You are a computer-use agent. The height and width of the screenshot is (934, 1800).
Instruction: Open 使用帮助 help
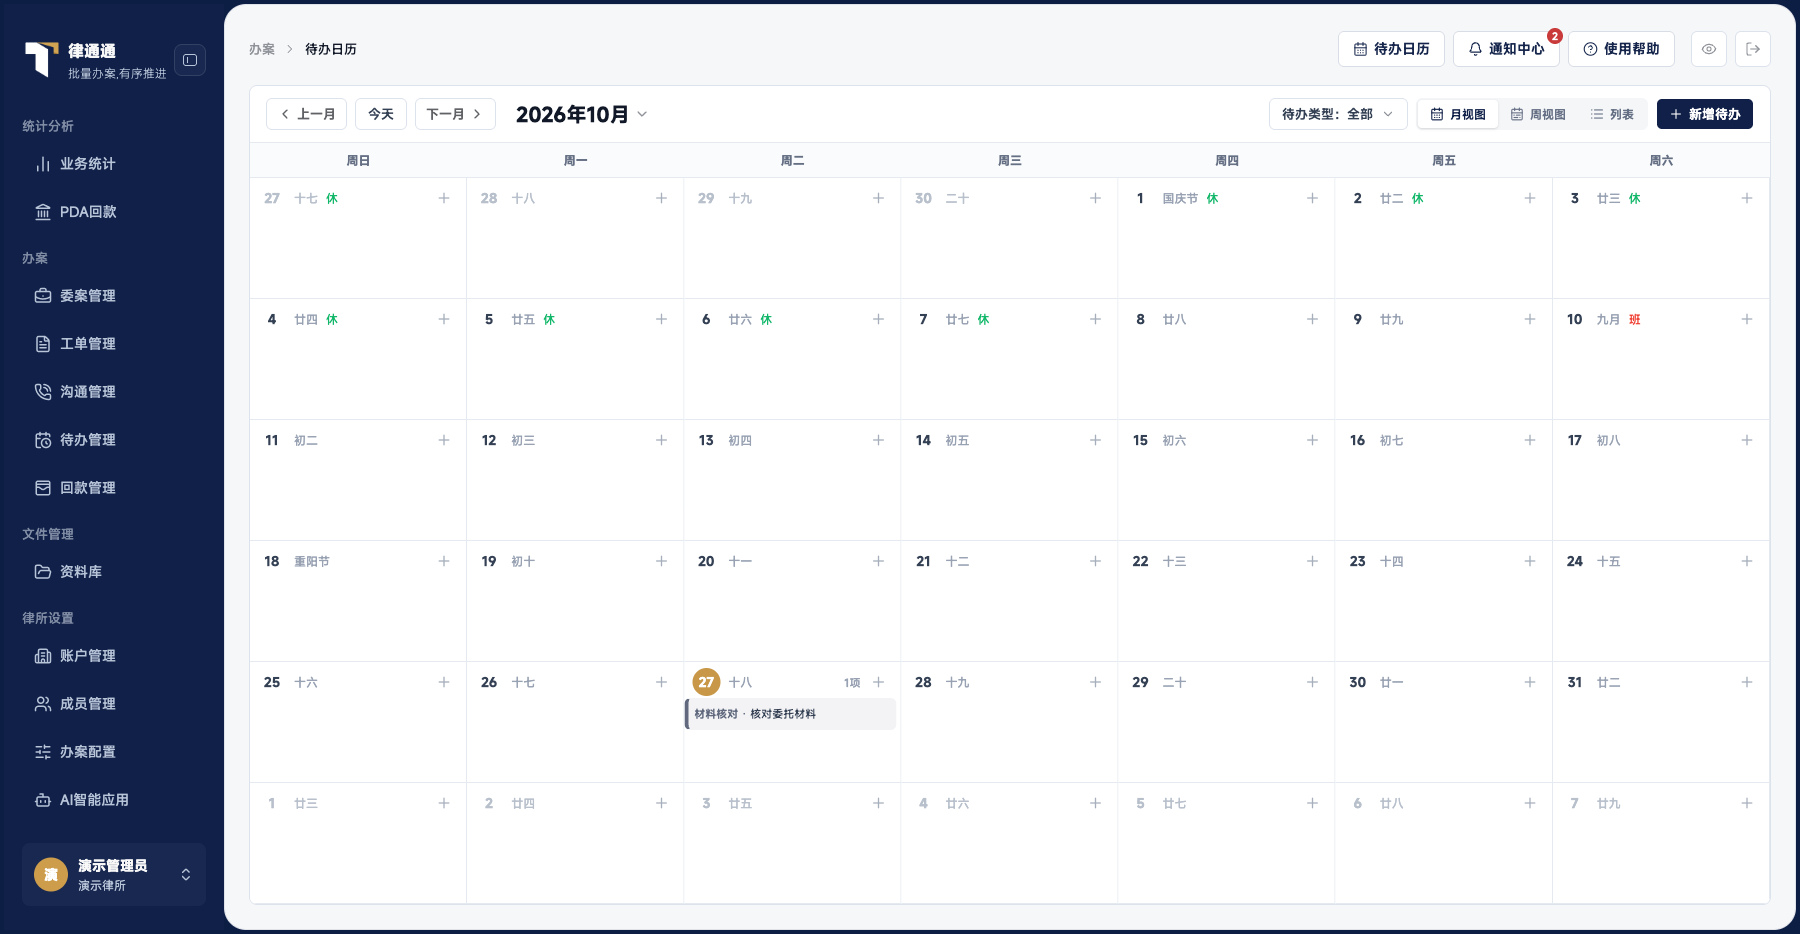click(1621, 49)
